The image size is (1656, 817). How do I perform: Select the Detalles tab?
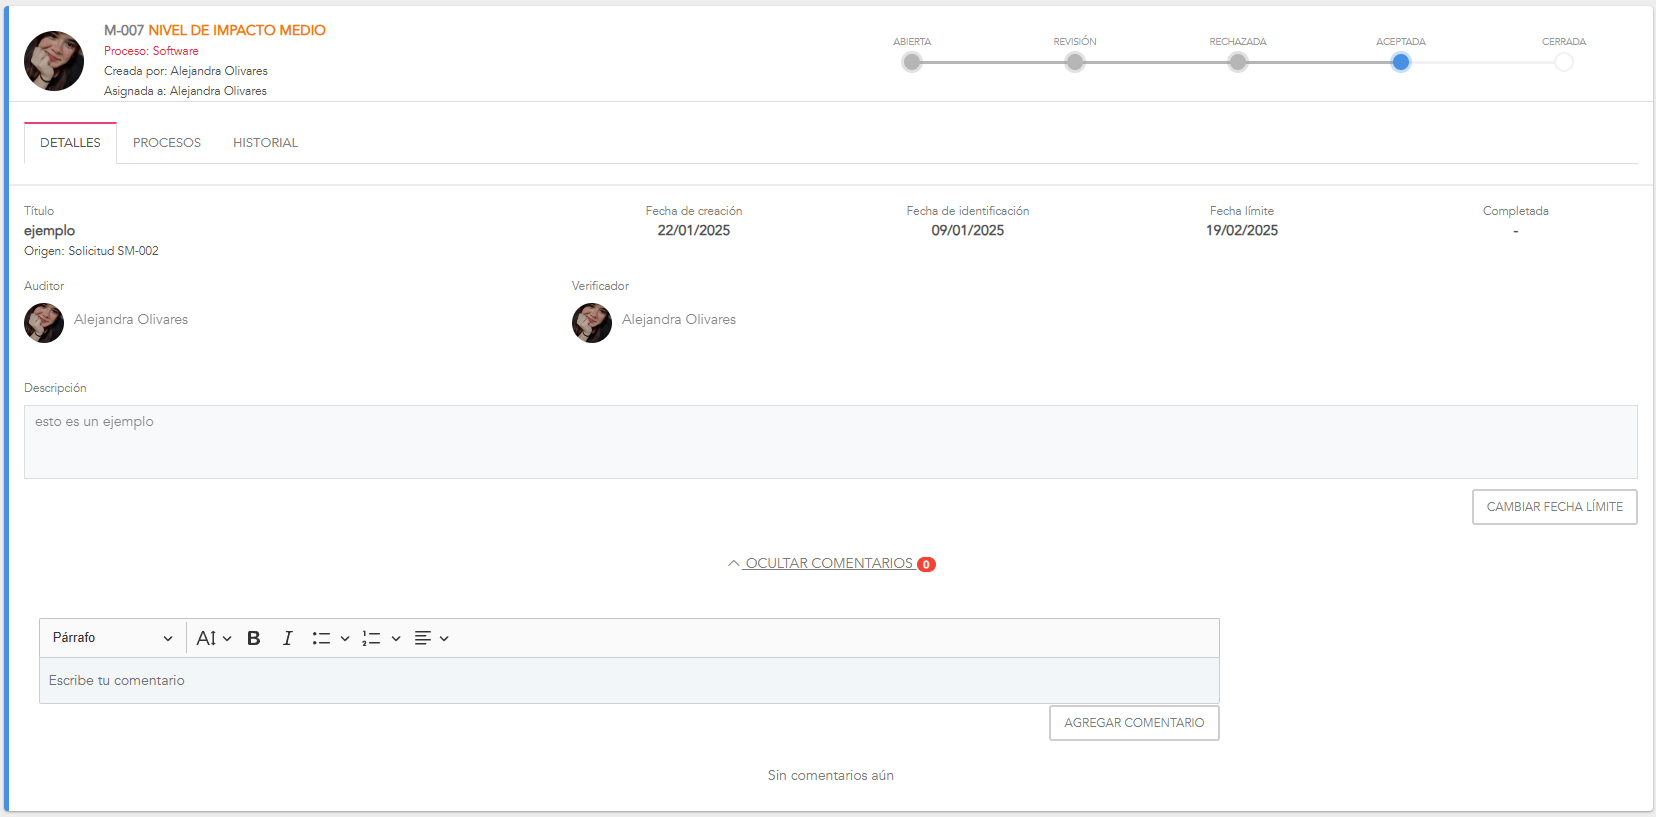click(70, 143)
